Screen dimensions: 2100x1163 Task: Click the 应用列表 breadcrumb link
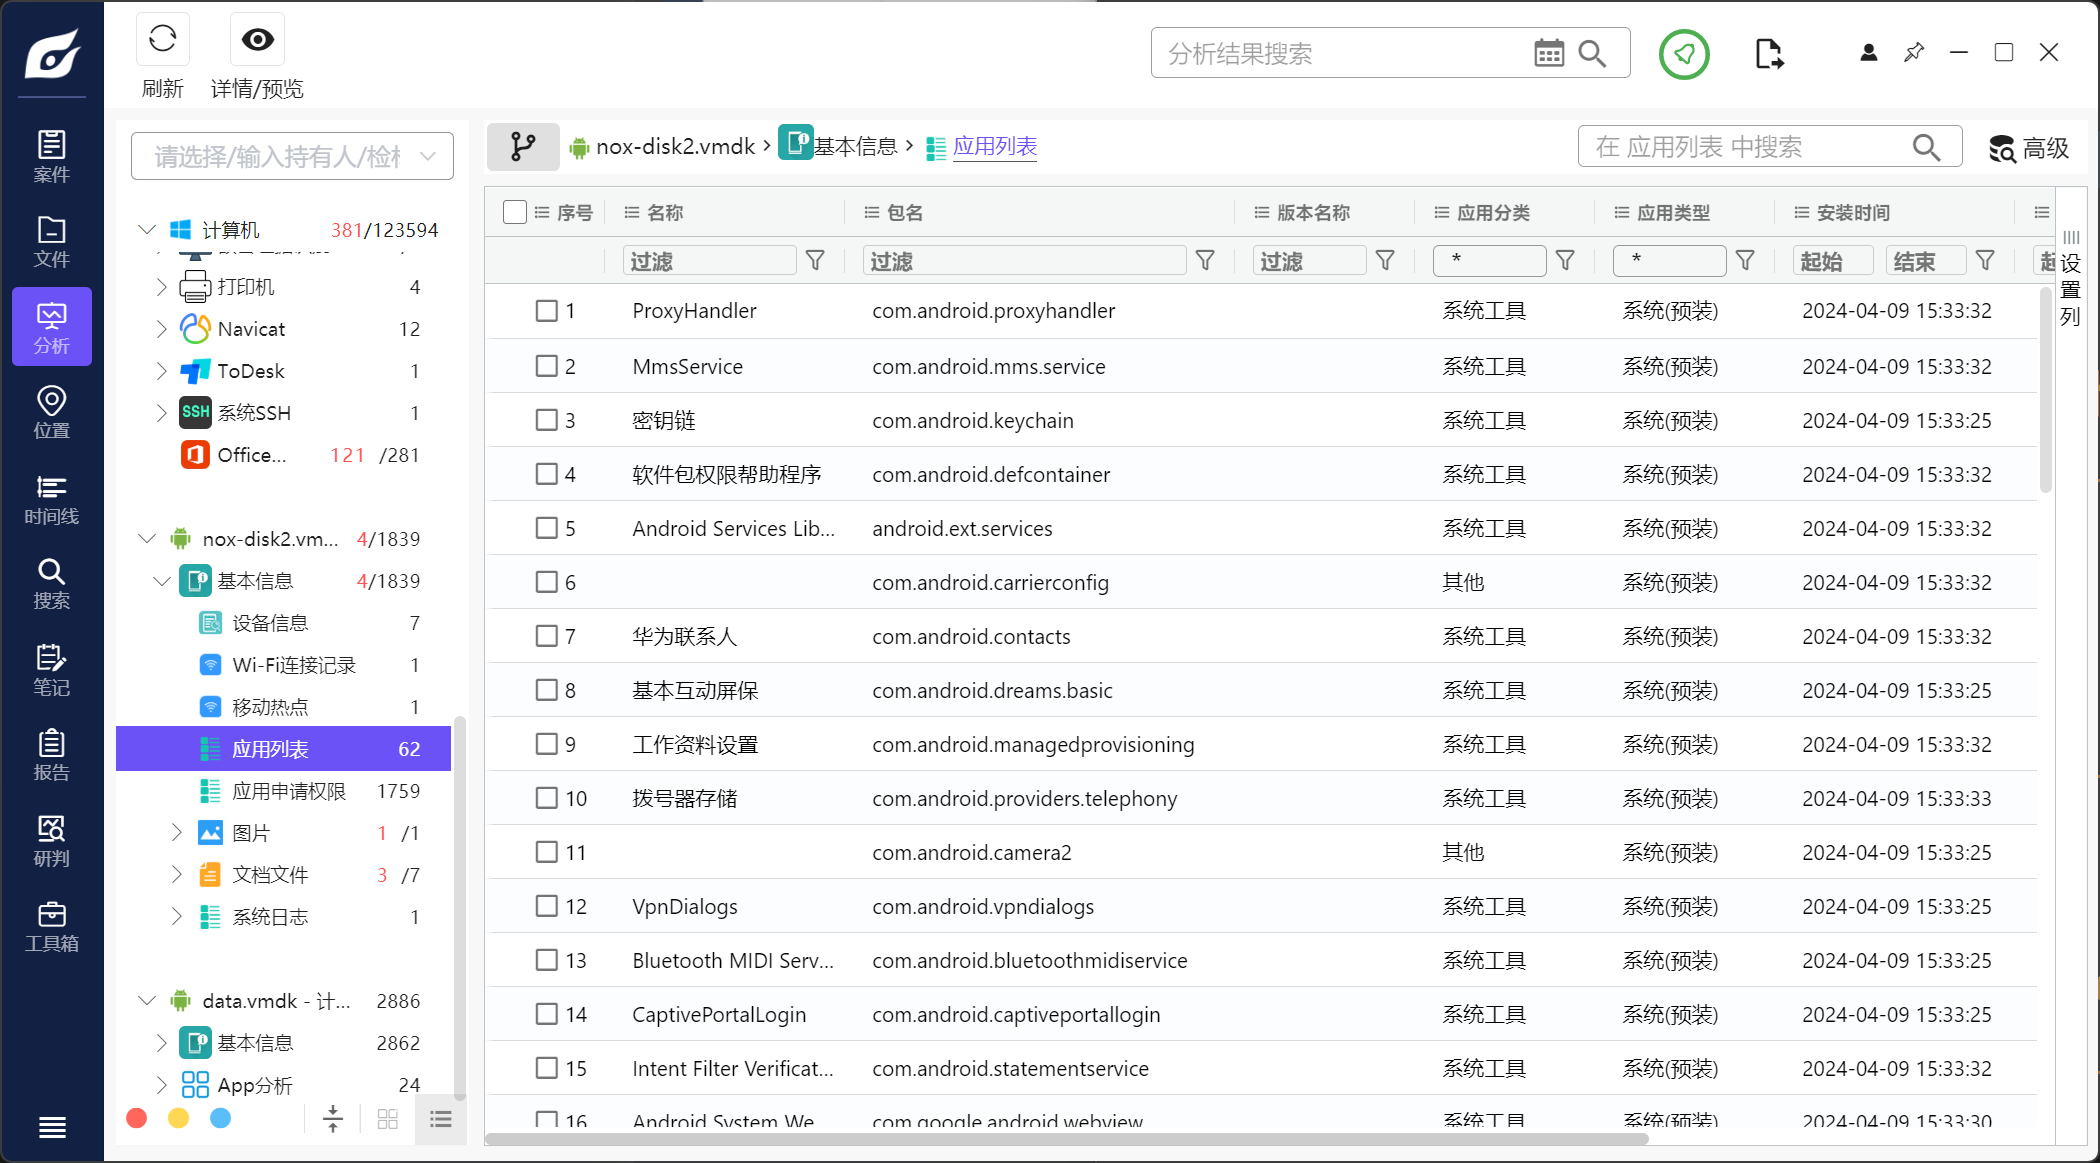[x=994, y=147]
